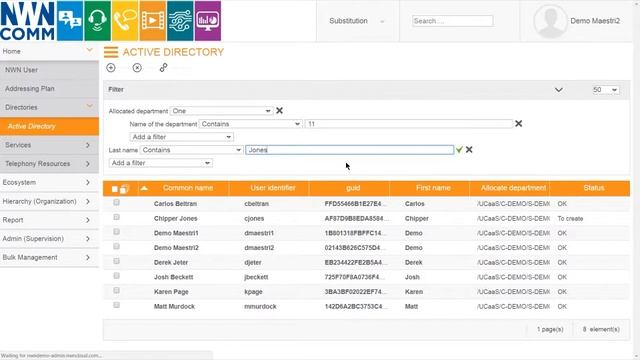Open the nested 'Add a filter' dropdown
This screenshot has width=640, height=360.
tap(182, 137)
